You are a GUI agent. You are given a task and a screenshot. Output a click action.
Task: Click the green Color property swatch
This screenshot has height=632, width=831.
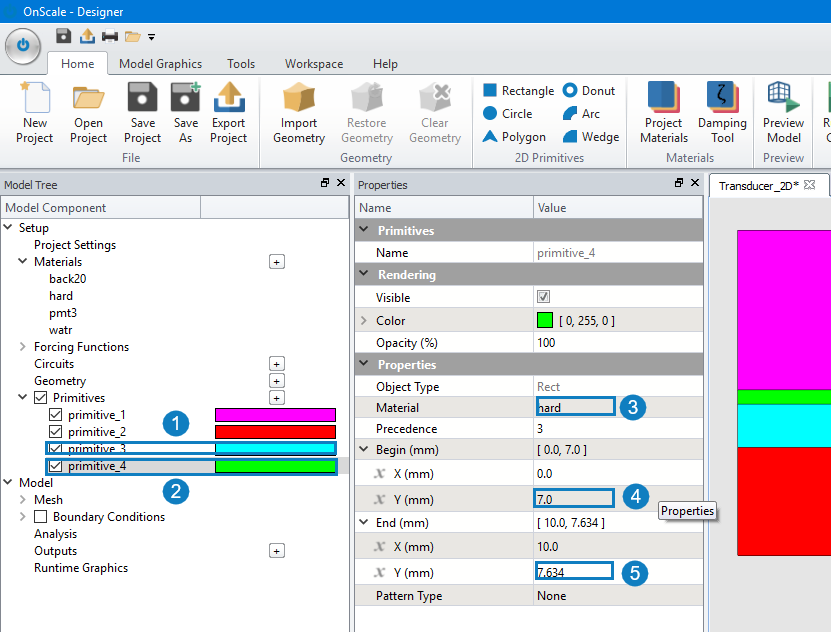point(545,320)
